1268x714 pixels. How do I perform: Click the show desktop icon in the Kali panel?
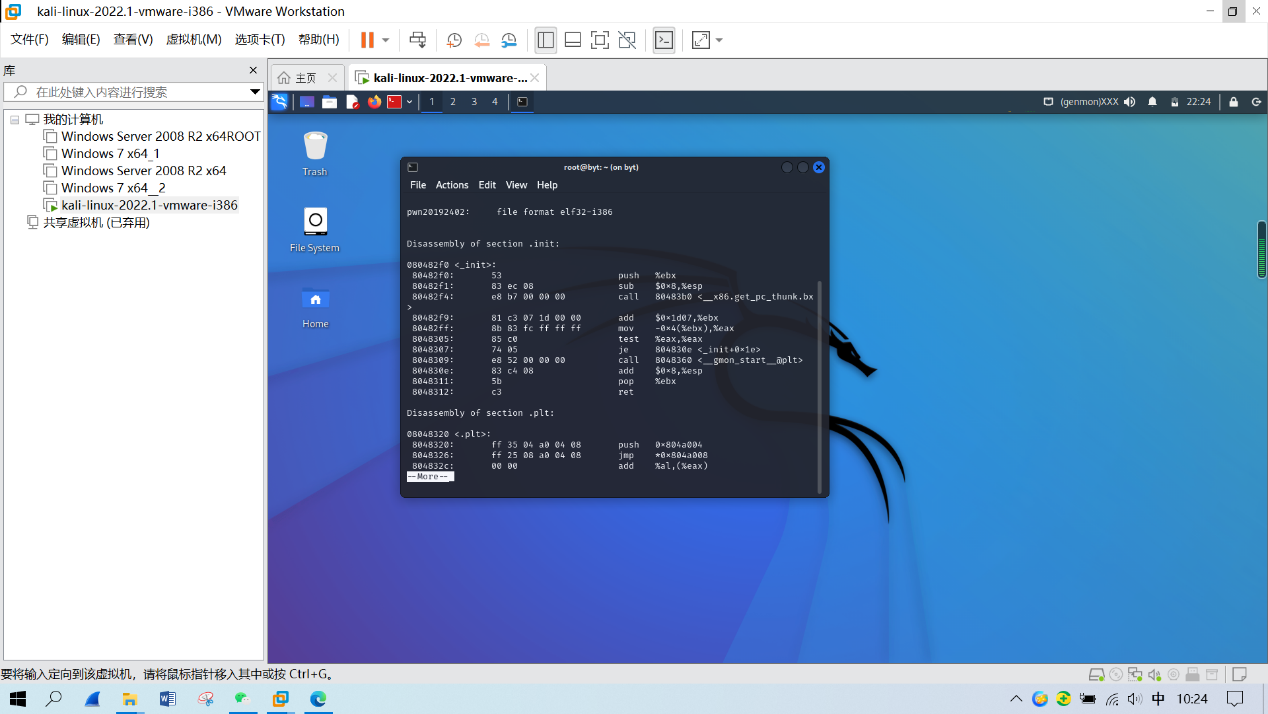[x=307, y=102]
